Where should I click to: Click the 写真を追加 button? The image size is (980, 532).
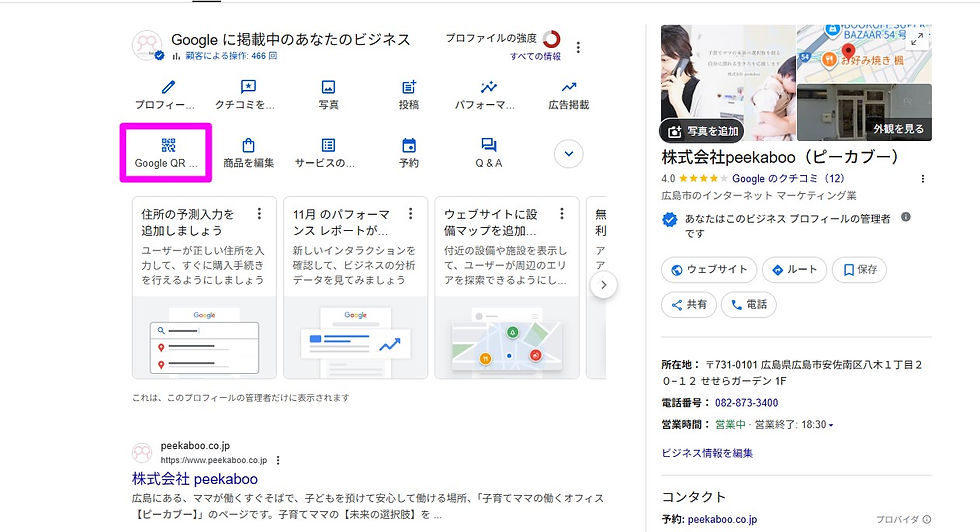click(x=702, y=131)
